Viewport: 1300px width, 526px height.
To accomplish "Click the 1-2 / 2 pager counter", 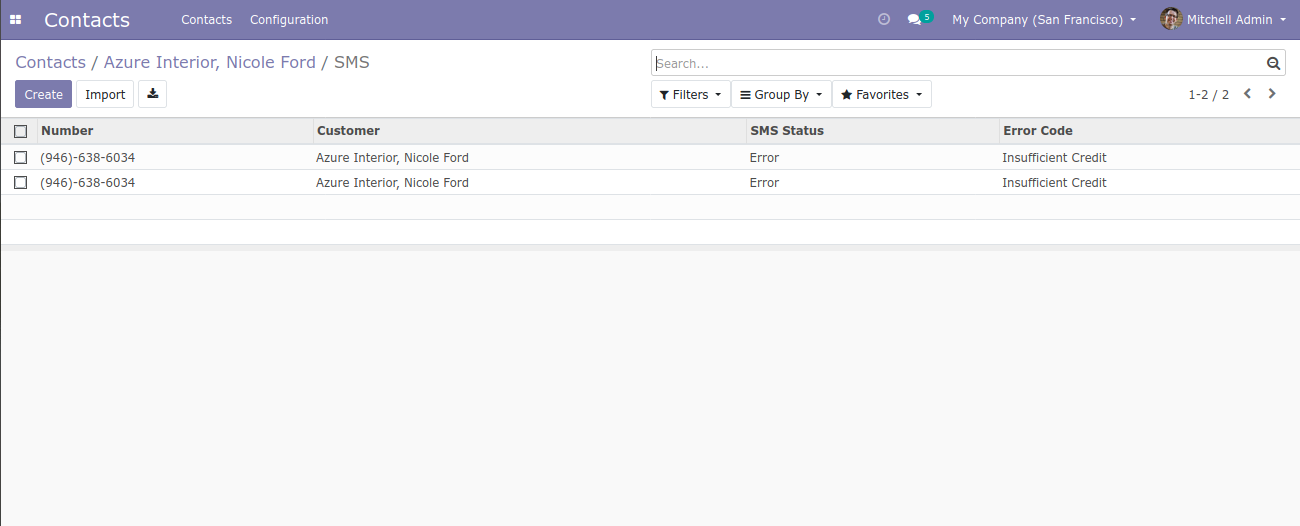I will point(1208,95).
